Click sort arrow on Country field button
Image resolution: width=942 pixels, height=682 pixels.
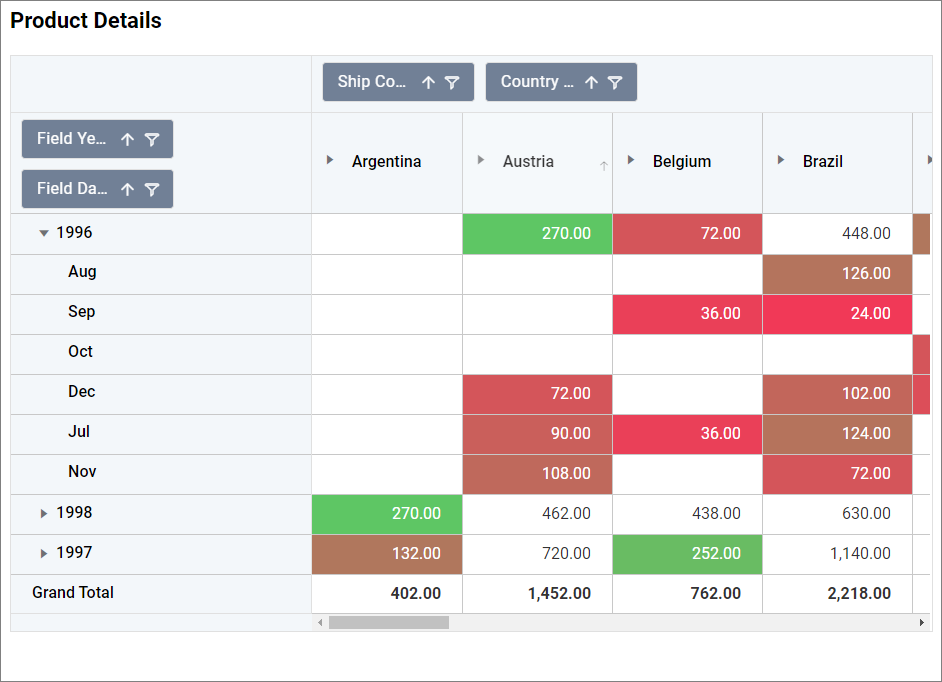[x=591, y=83]
